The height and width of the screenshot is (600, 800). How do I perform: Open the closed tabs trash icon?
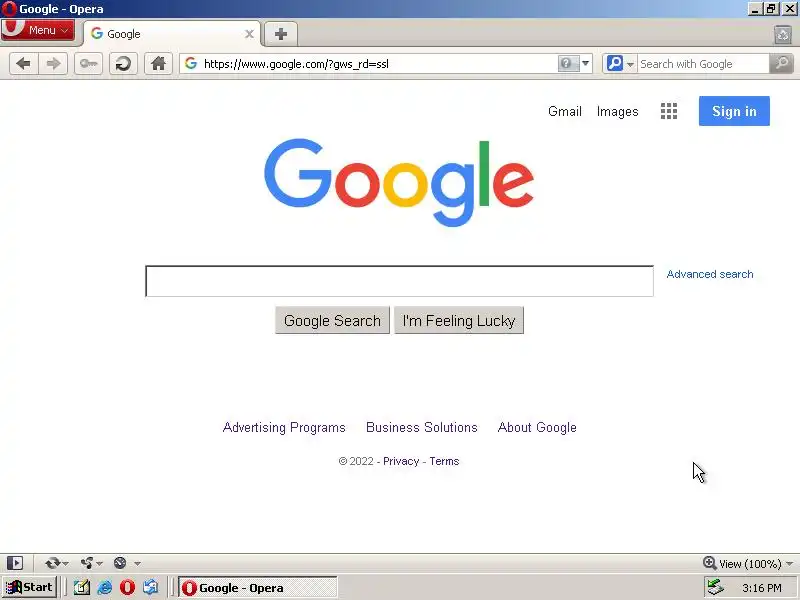(x=783, y=35)
